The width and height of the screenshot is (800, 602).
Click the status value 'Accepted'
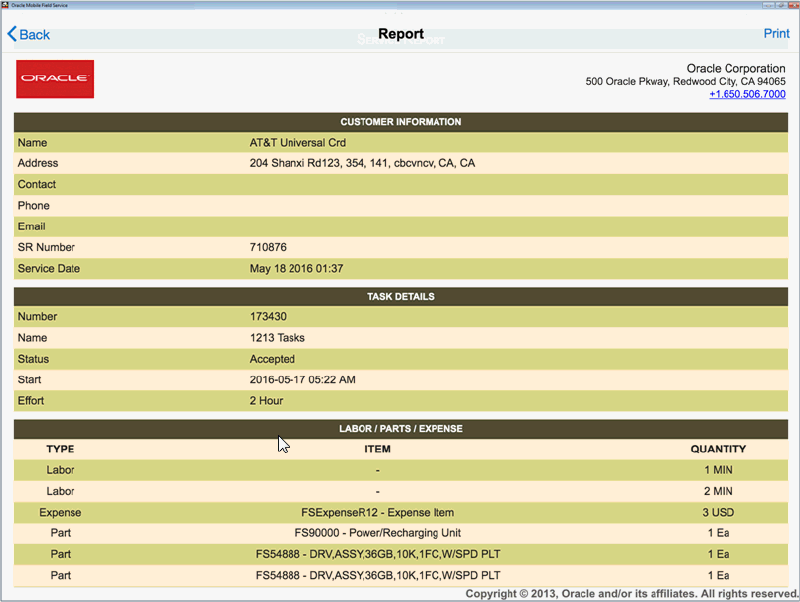(x=272, y=359)
